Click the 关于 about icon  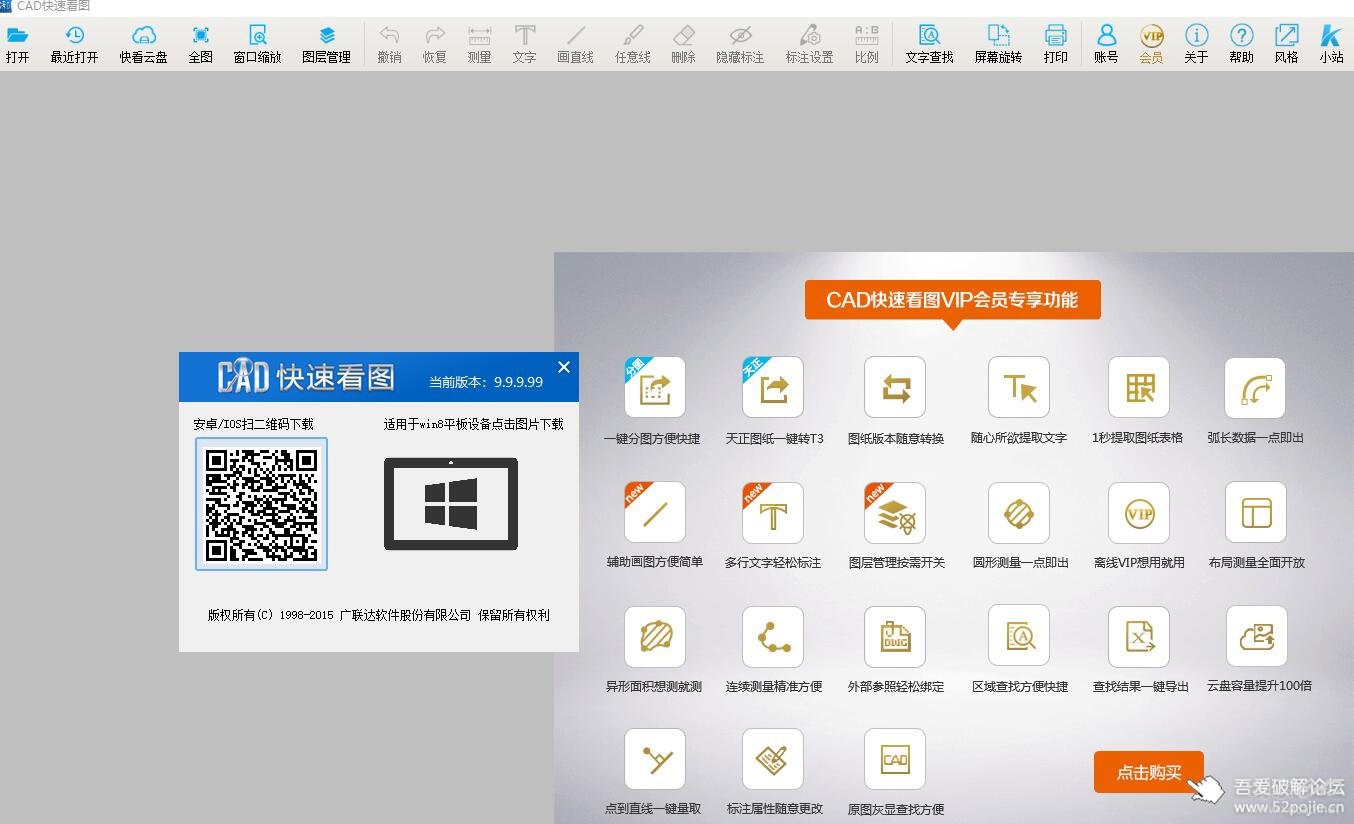point(1196,36)
